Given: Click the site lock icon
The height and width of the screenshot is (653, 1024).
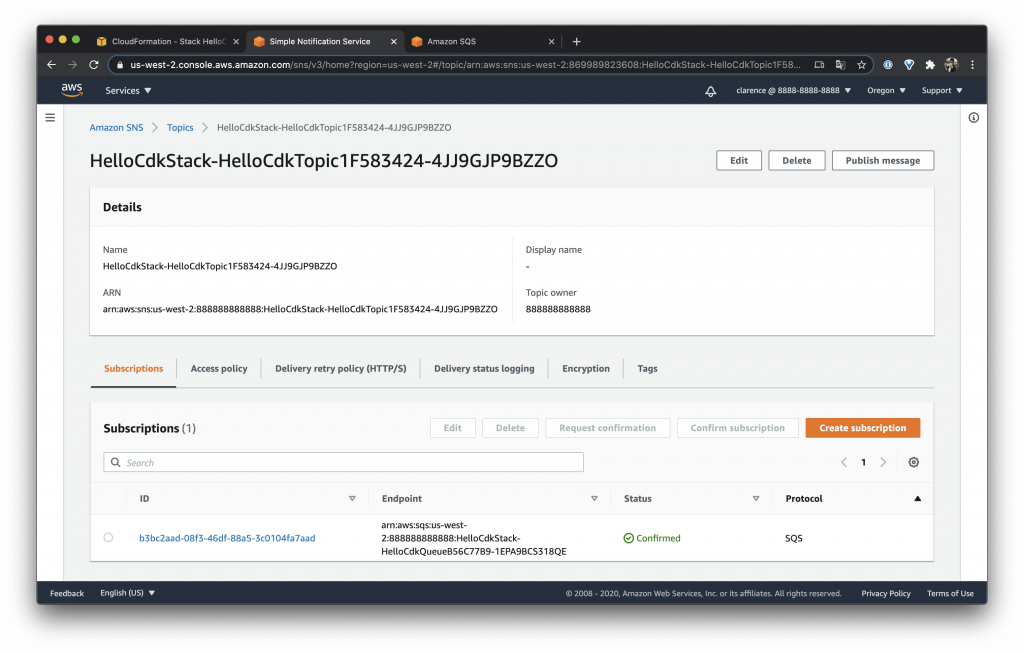Looking at the screenshot, I should 120,65.
